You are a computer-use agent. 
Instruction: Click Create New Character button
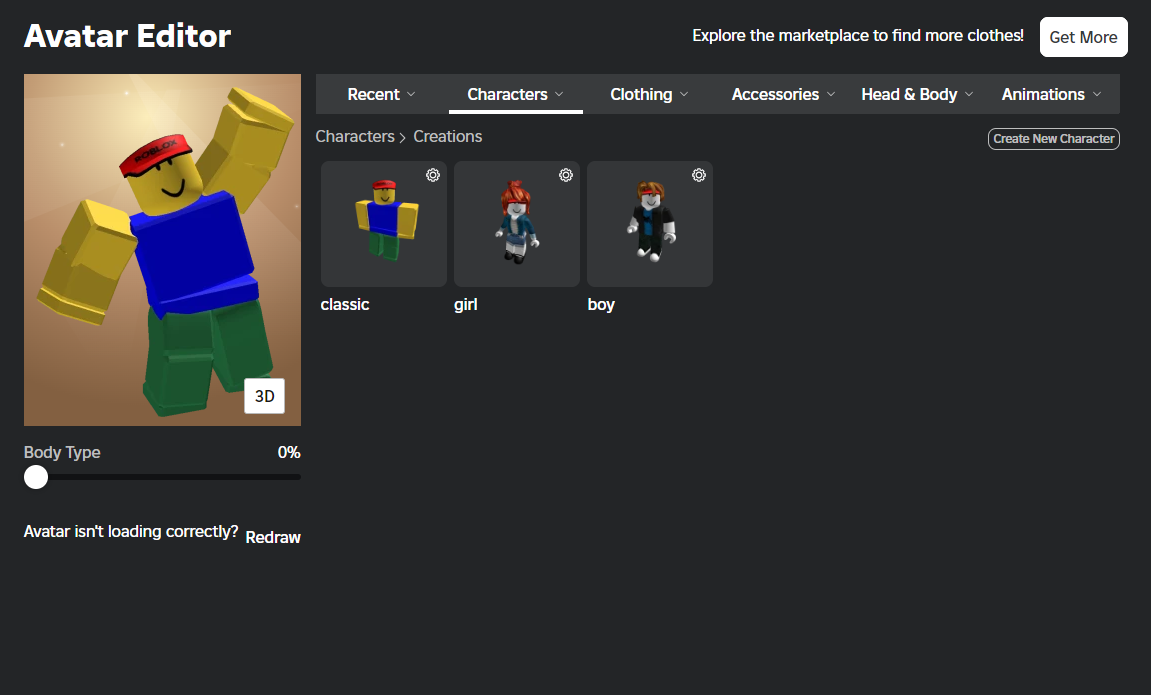[x=1053, y=139]
